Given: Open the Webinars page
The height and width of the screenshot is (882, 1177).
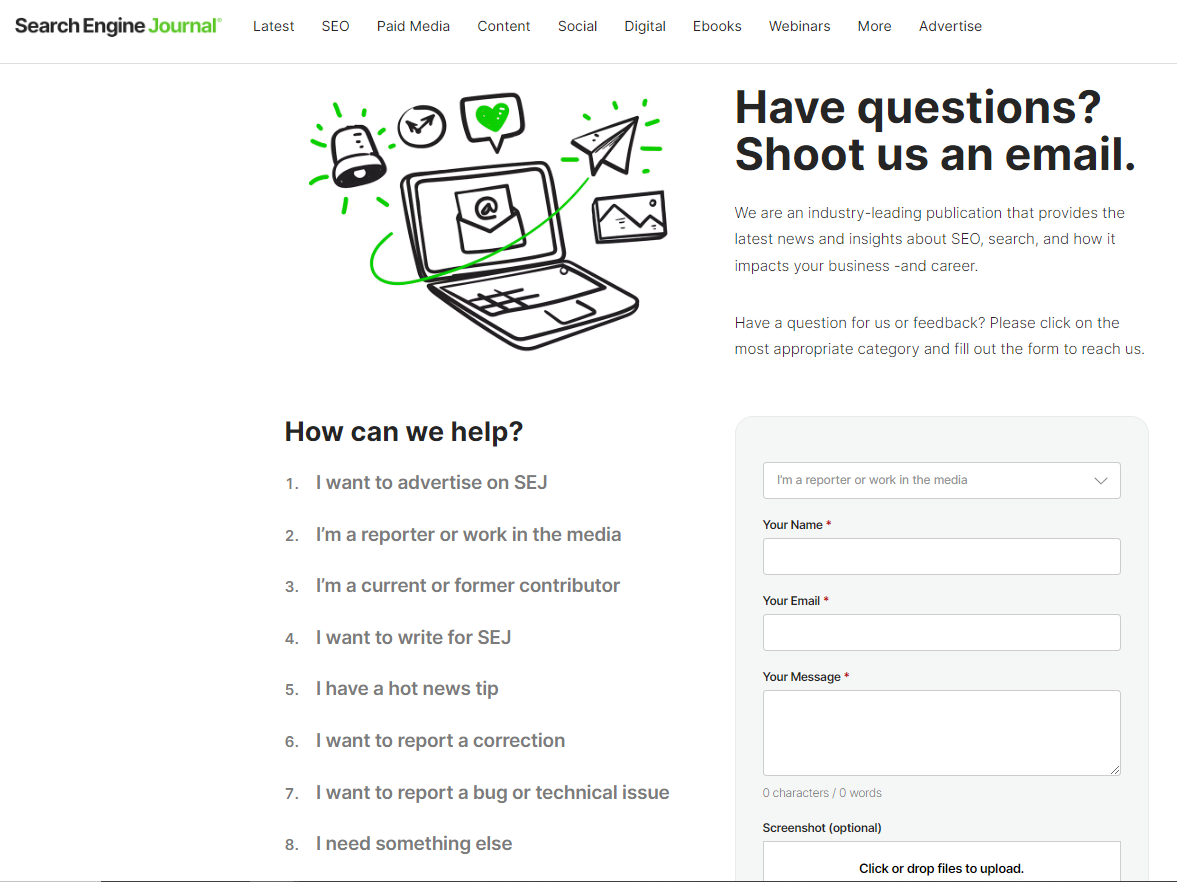Looking at the screenshot, I should [x=799, y=26].
